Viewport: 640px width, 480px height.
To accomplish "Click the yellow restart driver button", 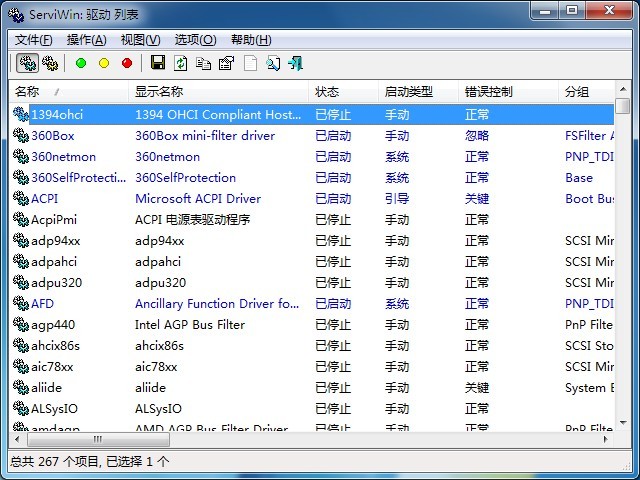I will pos(104,63).
